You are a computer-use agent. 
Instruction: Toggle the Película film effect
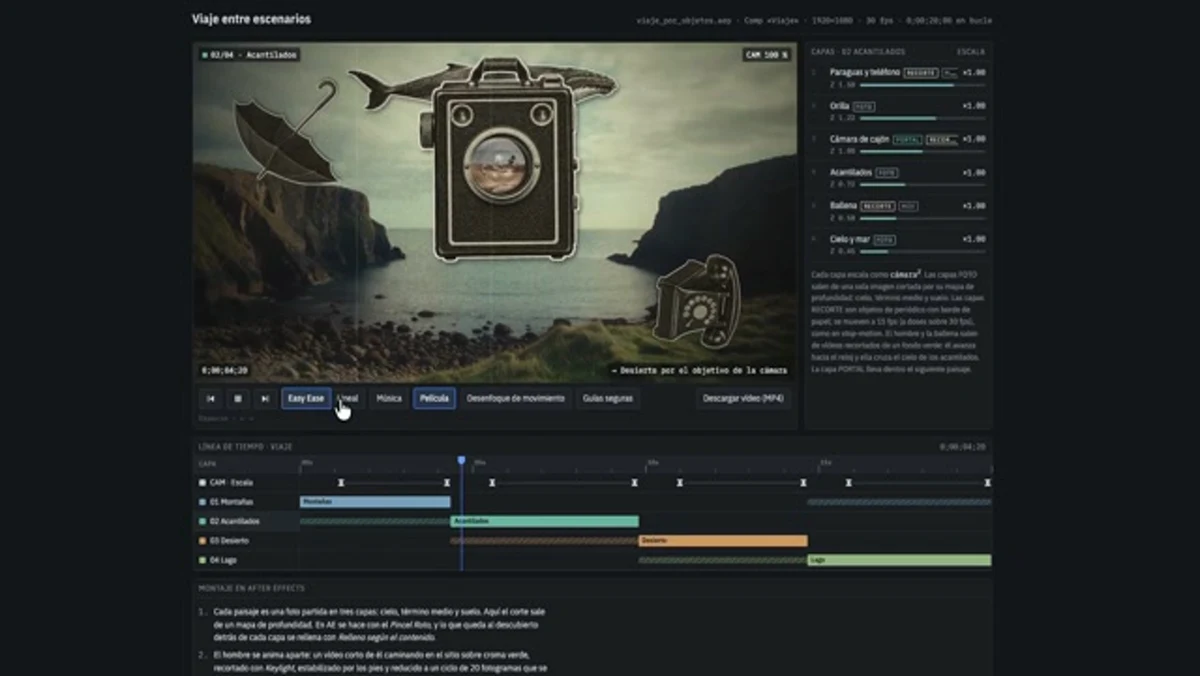(434, 398)
